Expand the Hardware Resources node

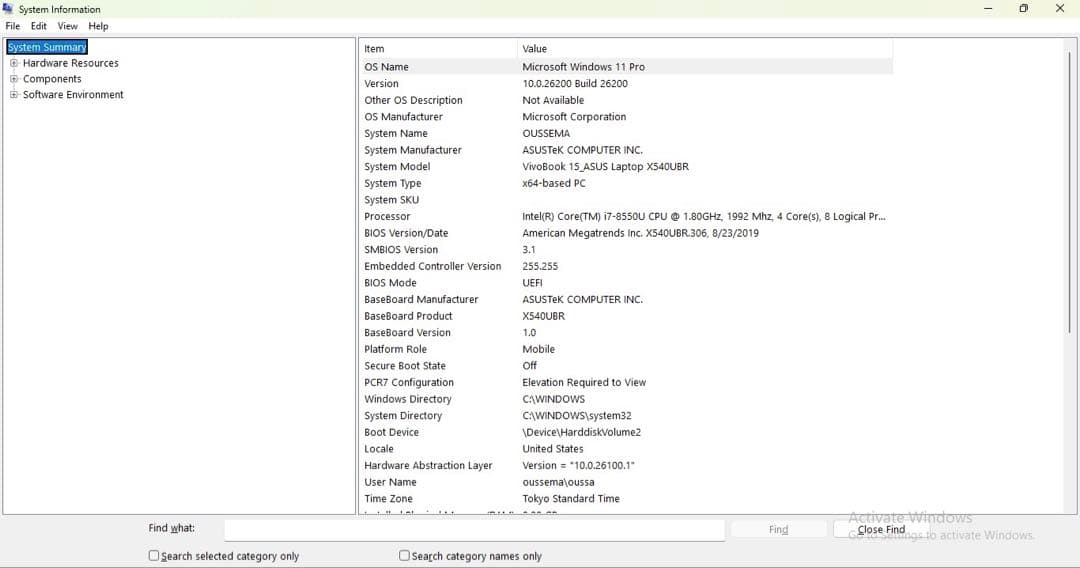pyautogui.click(x=14, y=63)
